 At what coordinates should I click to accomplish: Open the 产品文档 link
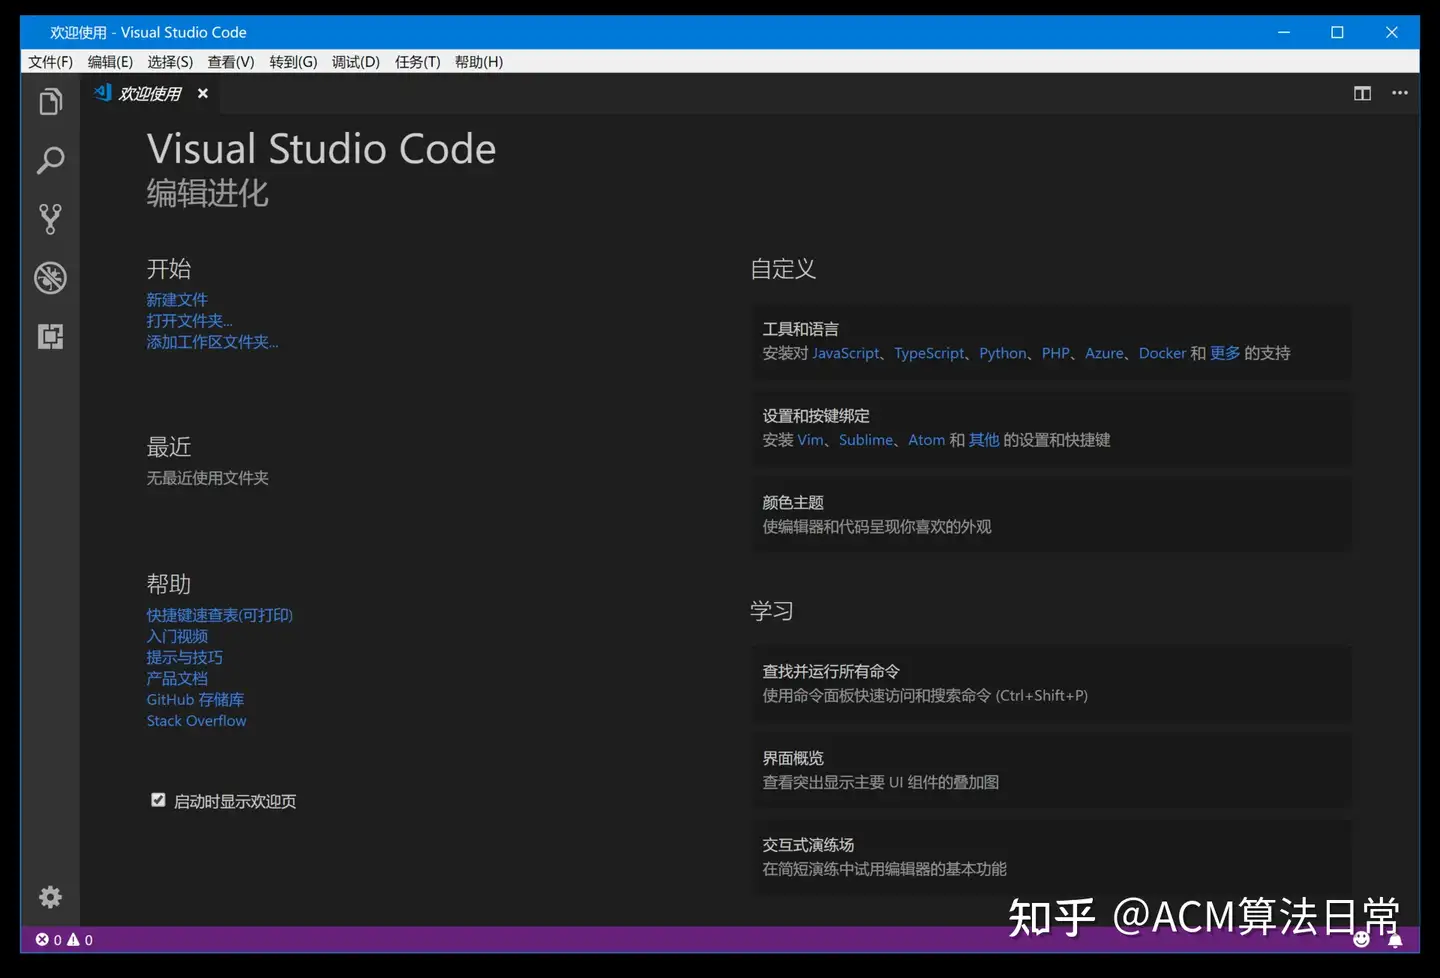(177, 678)
